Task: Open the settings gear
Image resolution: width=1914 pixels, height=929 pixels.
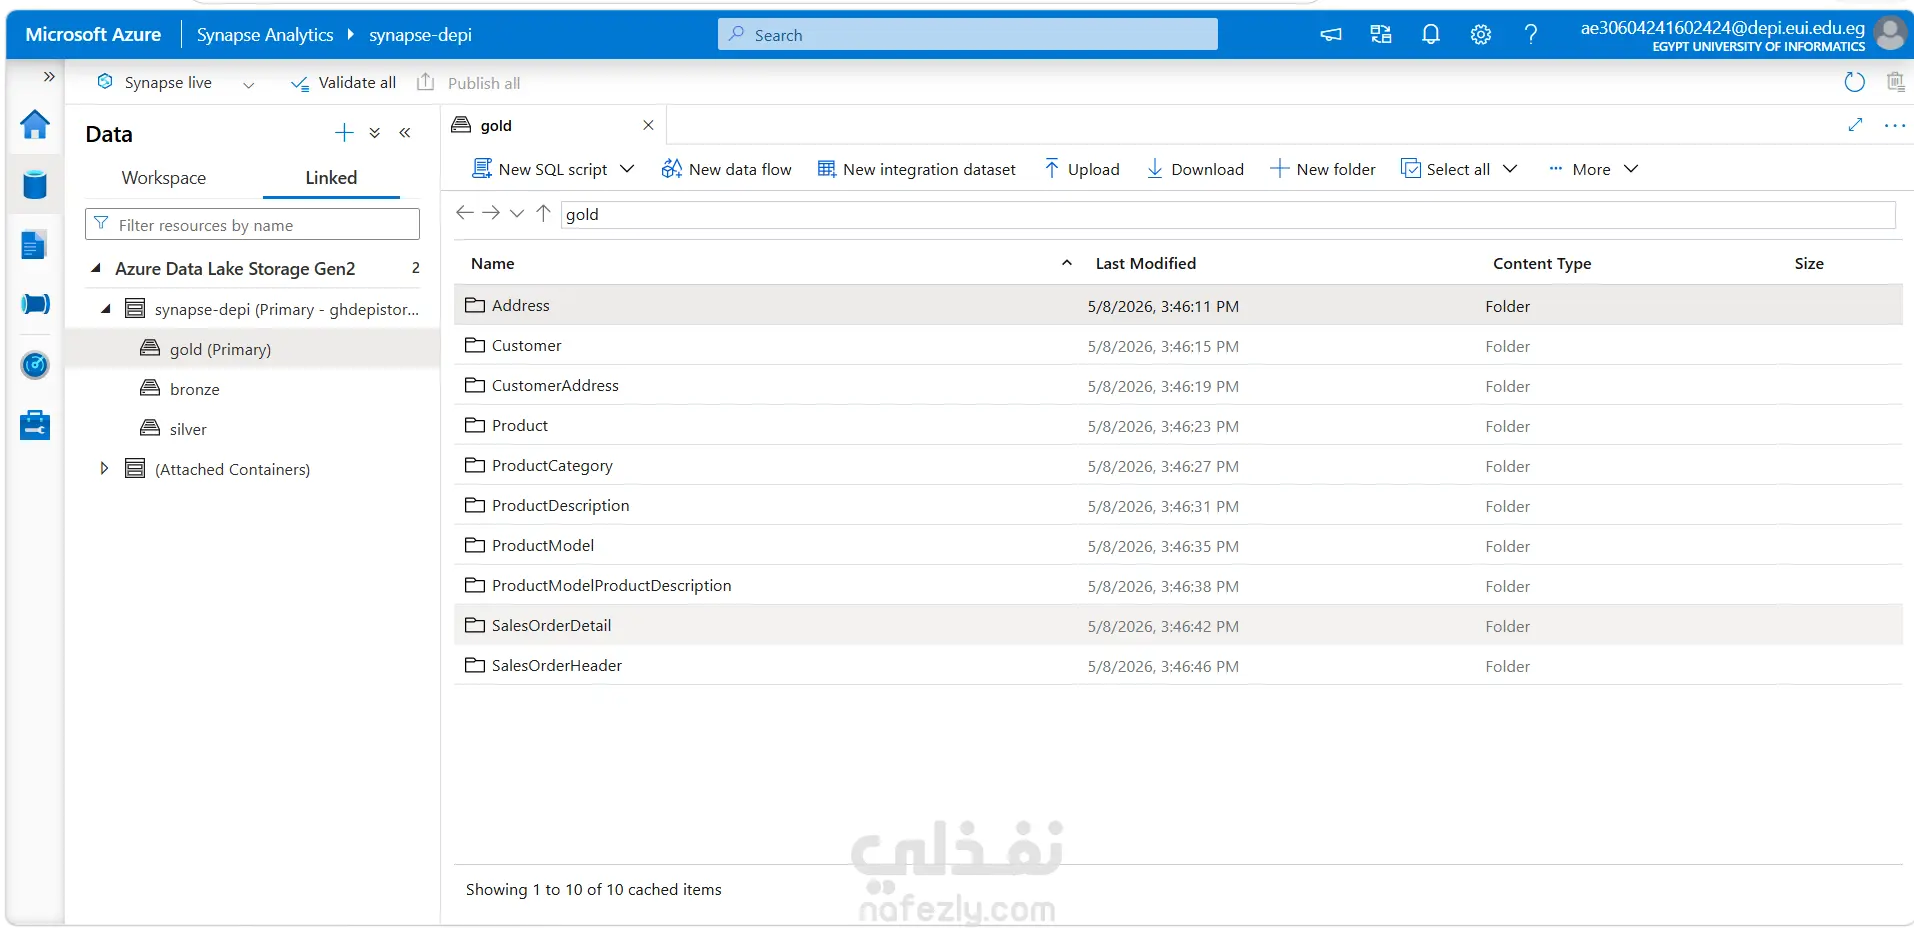Action: click(1481, 35)
